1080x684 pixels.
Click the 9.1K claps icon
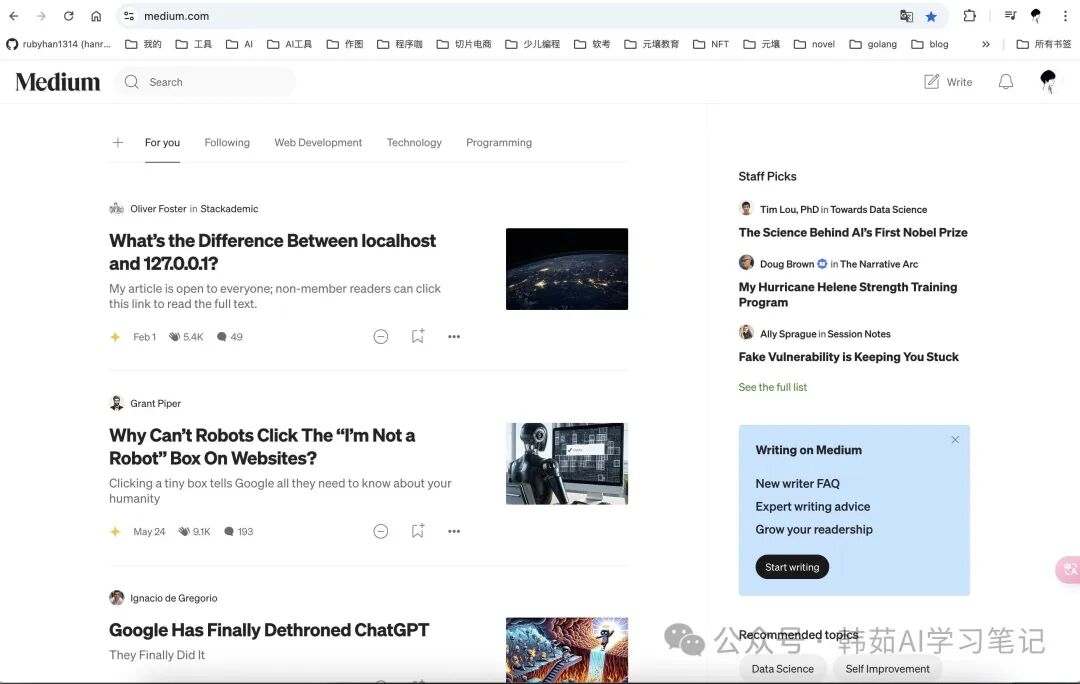tap(184, 532)
